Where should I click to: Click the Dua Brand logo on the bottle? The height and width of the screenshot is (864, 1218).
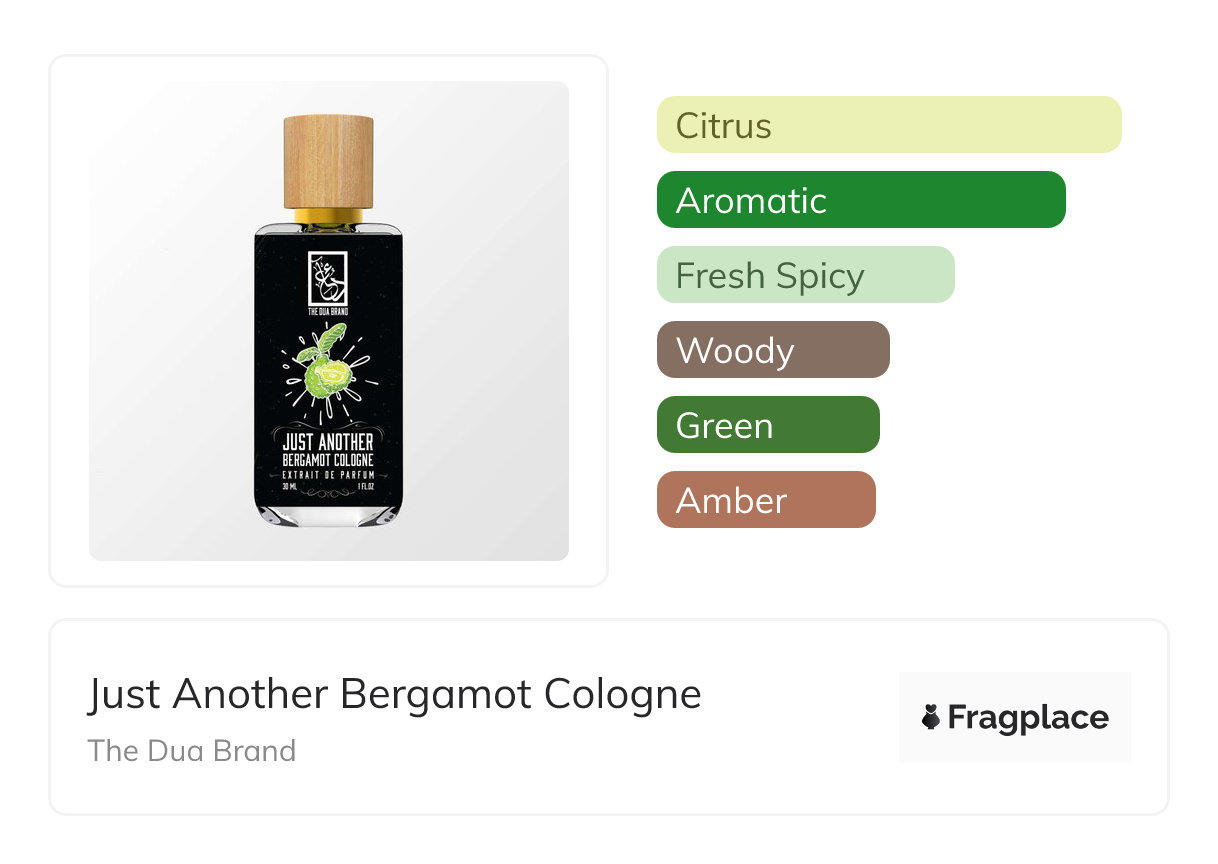coord(328,279)
